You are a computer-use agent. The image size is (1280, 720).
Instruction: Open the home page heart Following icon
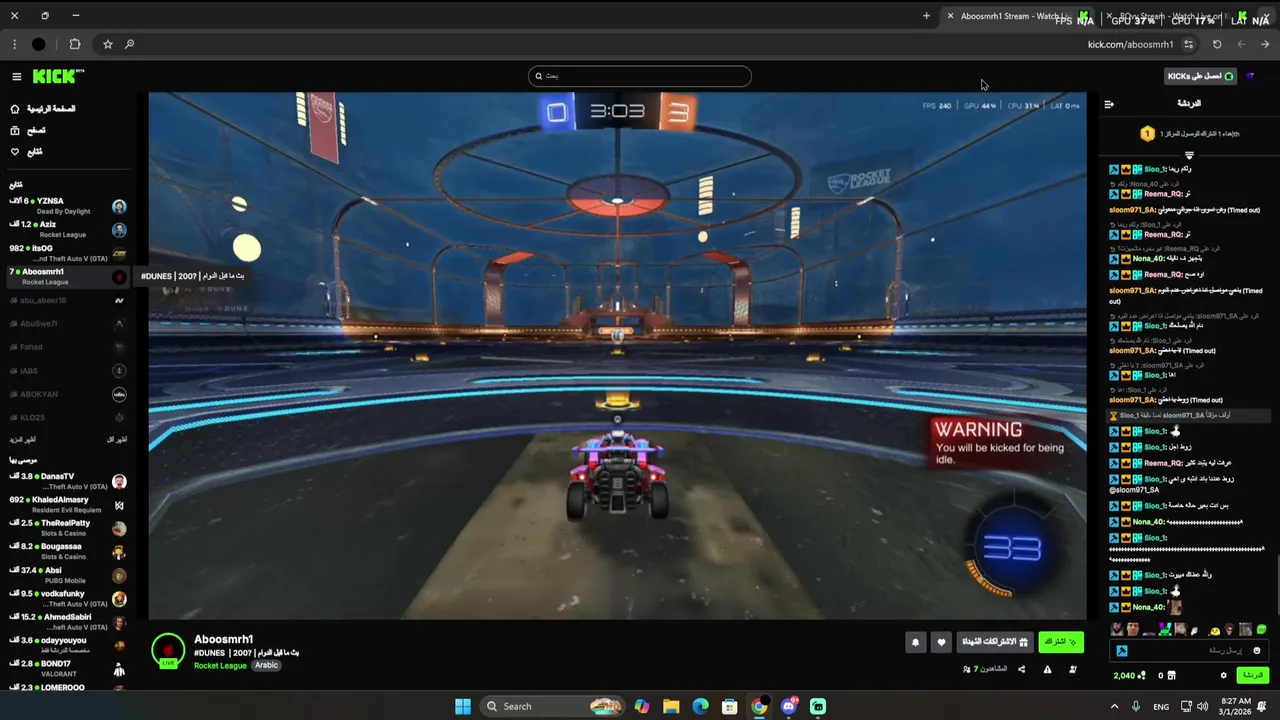15,152
